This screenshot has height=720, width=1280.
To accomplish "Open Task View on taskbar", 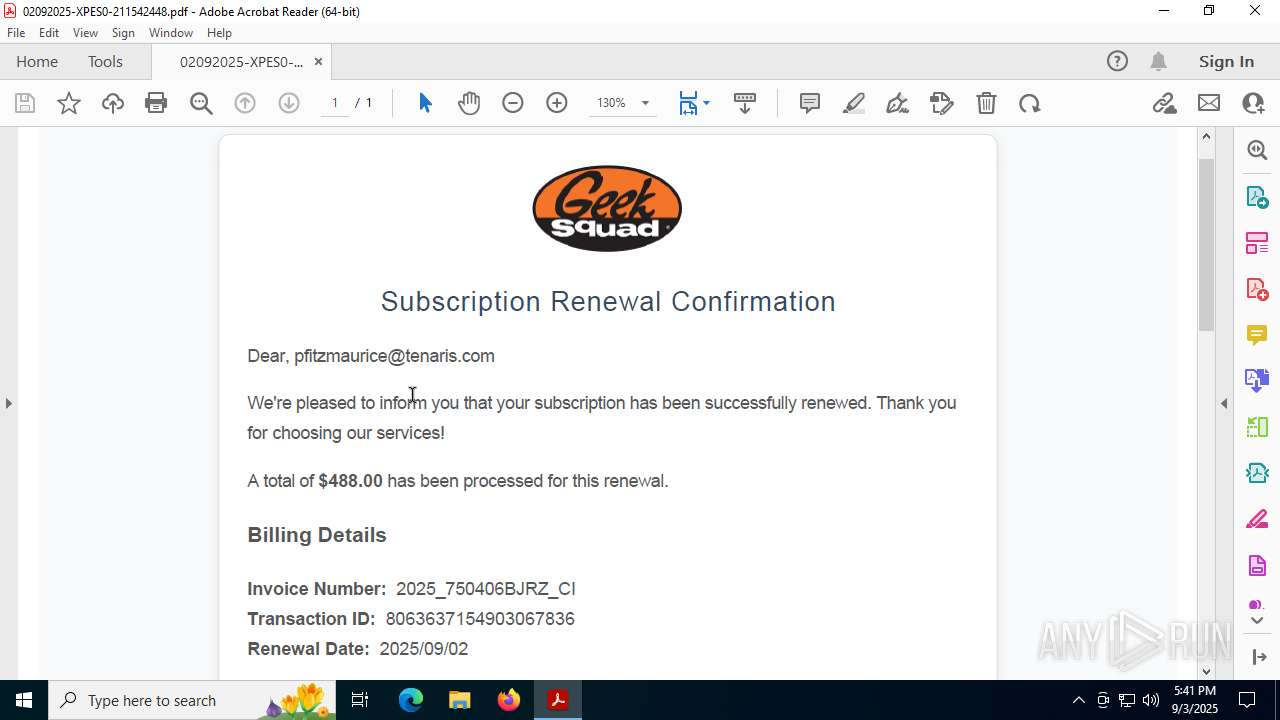I will tap(360, 700).
